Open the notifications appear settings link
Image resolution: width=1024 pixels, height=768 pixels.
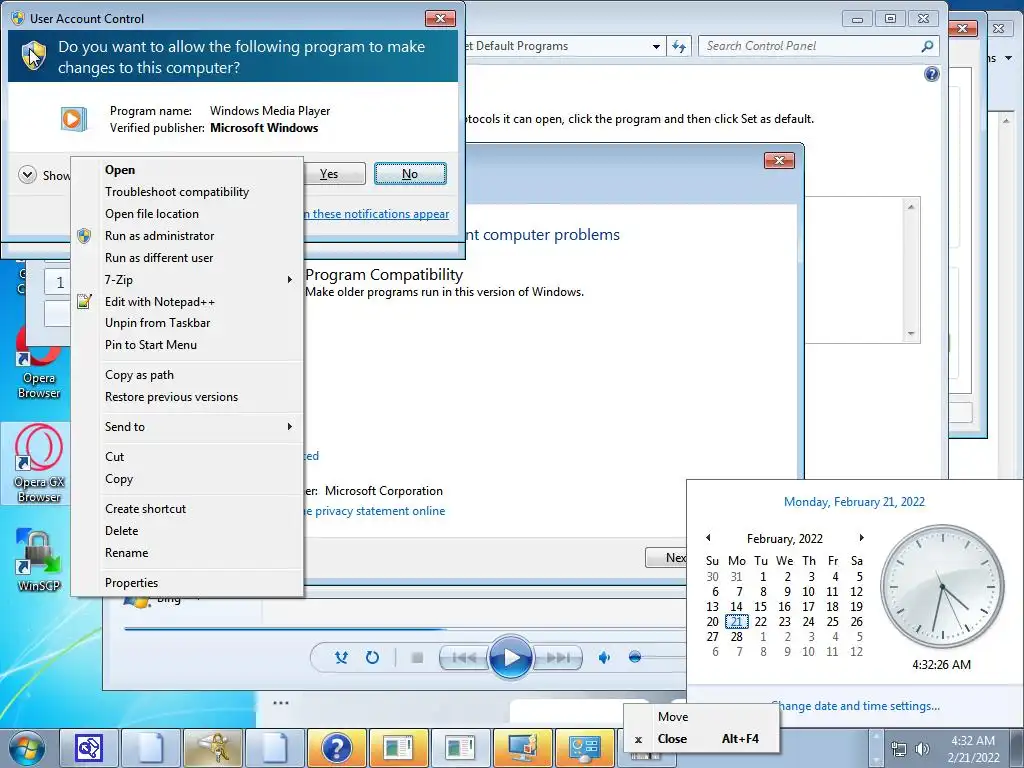[x=377, y=214]
